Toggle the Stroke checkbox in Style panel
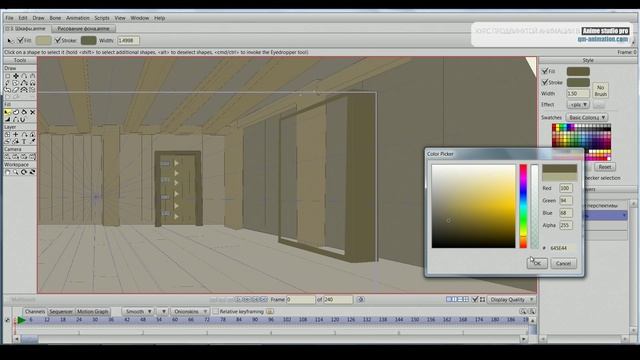This screenshot has height=360, width=640. point(544,82)
